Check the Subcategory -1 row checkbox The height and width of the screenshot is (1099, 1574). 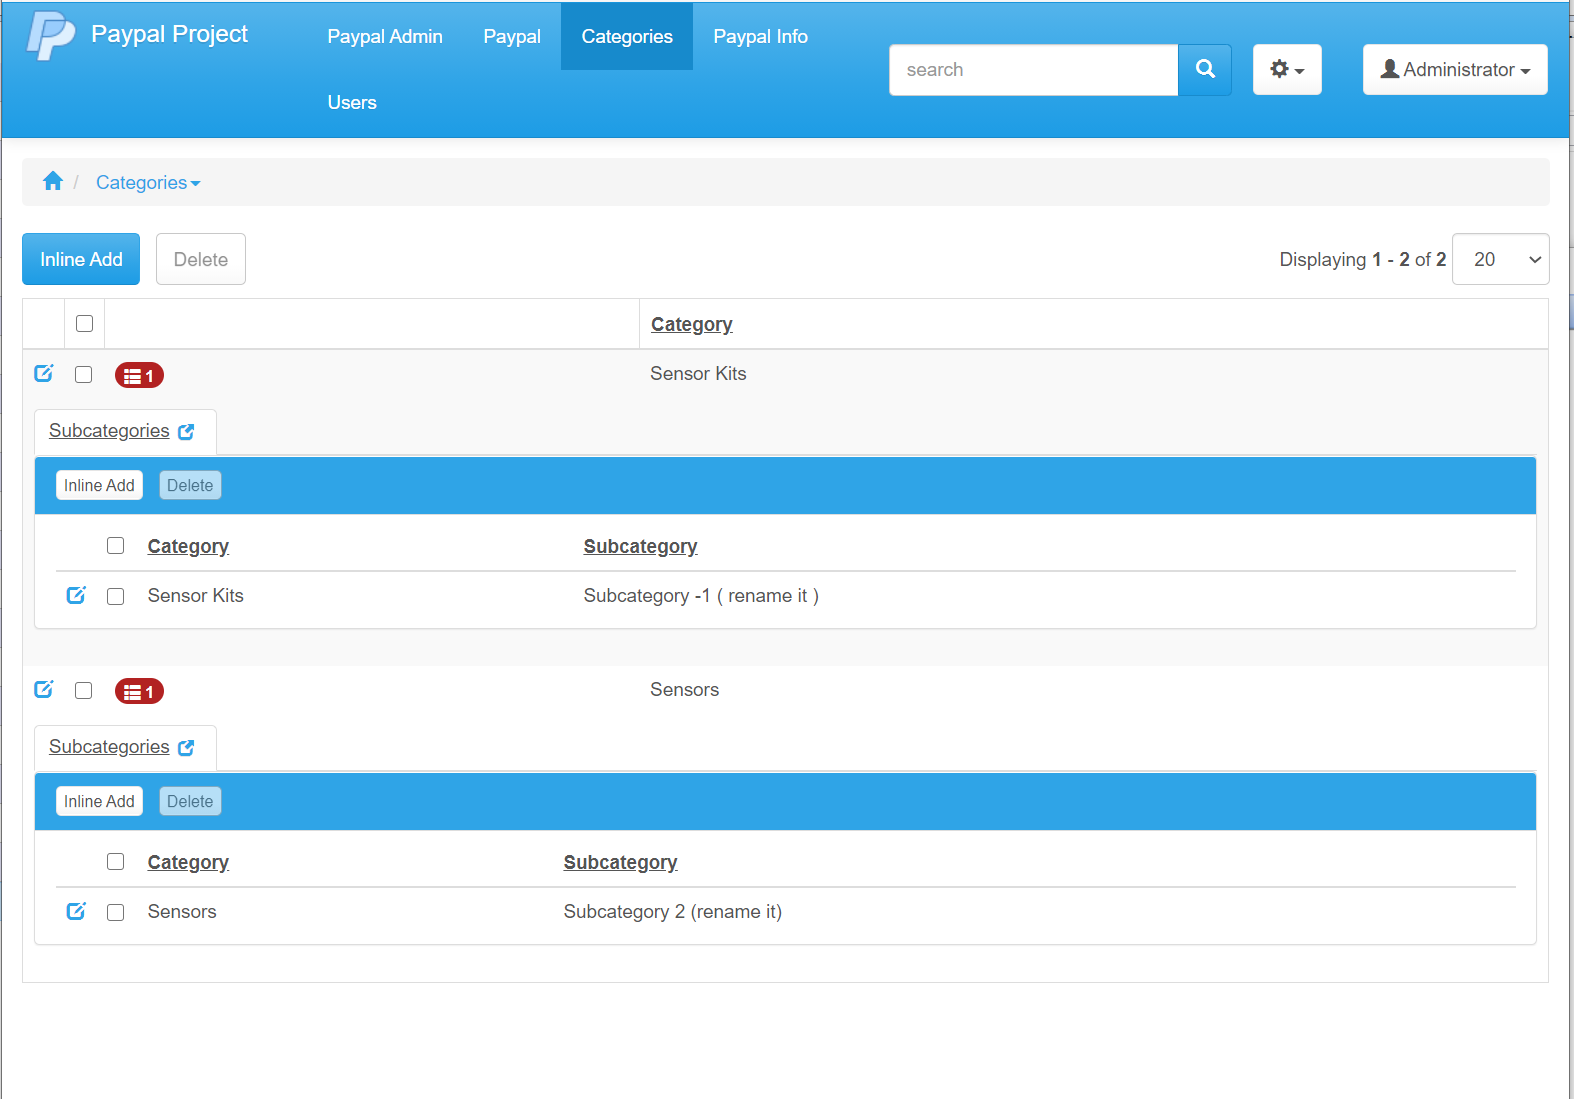click(116, 596)
